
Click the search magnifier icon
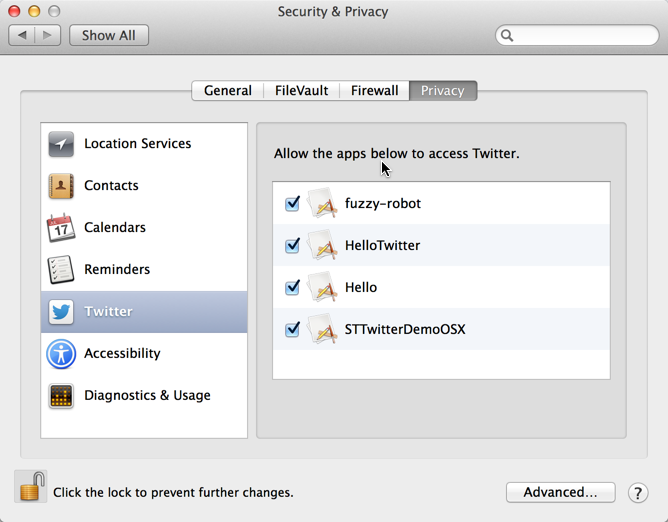tap(507, 35)
